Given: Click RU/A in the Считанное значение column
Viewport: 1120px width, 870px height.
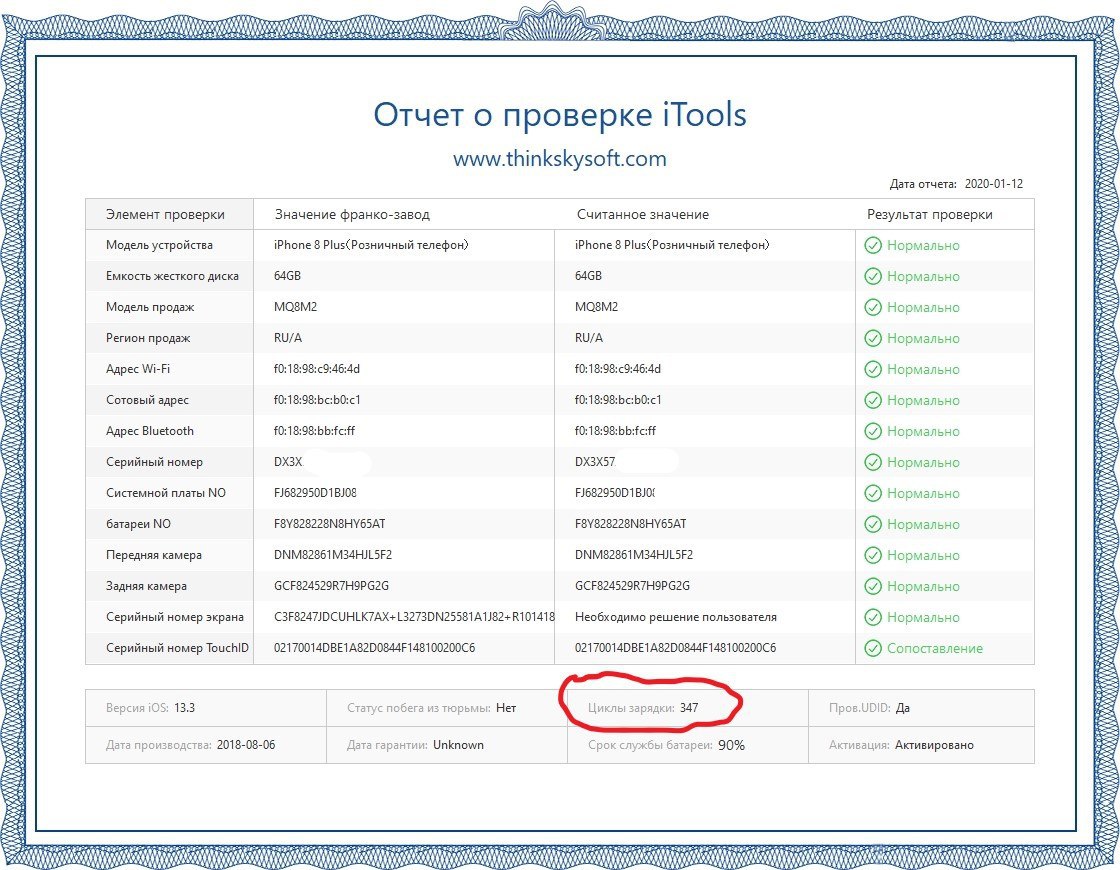Looking at the screenshot, I should coord(589,338).
